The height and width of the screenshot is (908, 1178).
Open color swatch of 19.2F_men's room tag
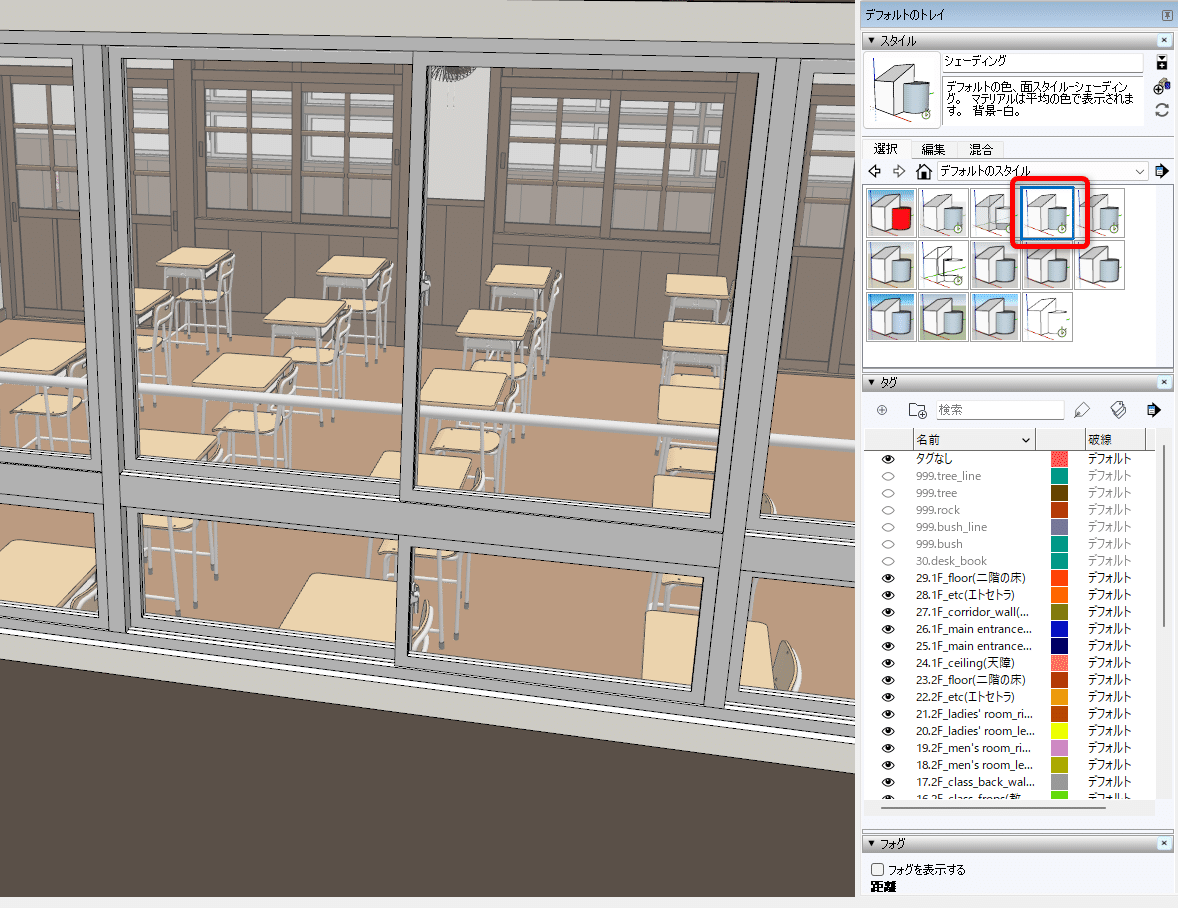[x=1059, y=748]
